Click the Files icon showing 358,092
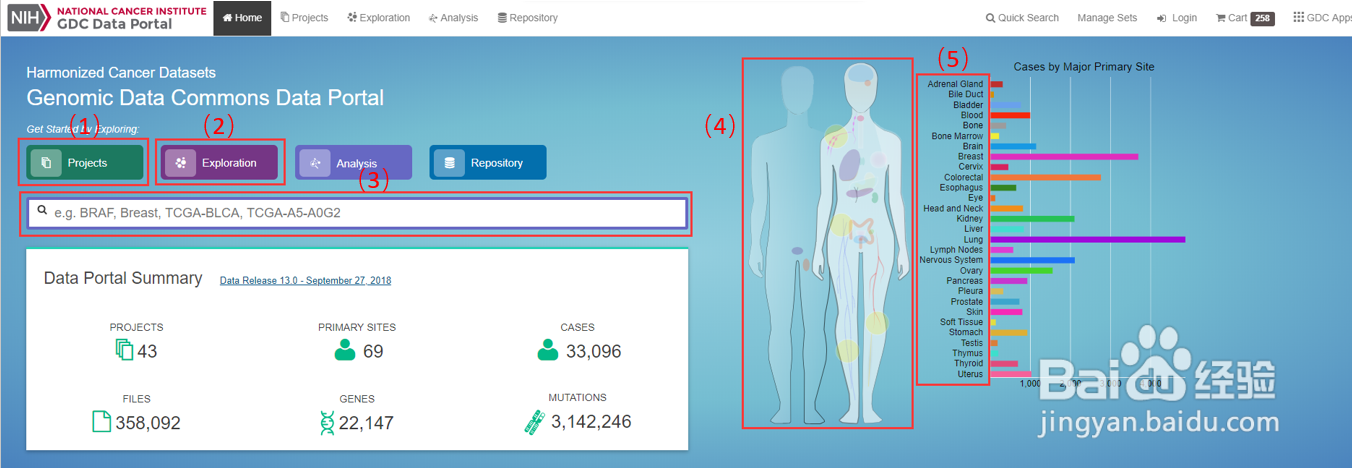Image resolution: width=1352 pixels, height=468 pixels. pos(101,421)
